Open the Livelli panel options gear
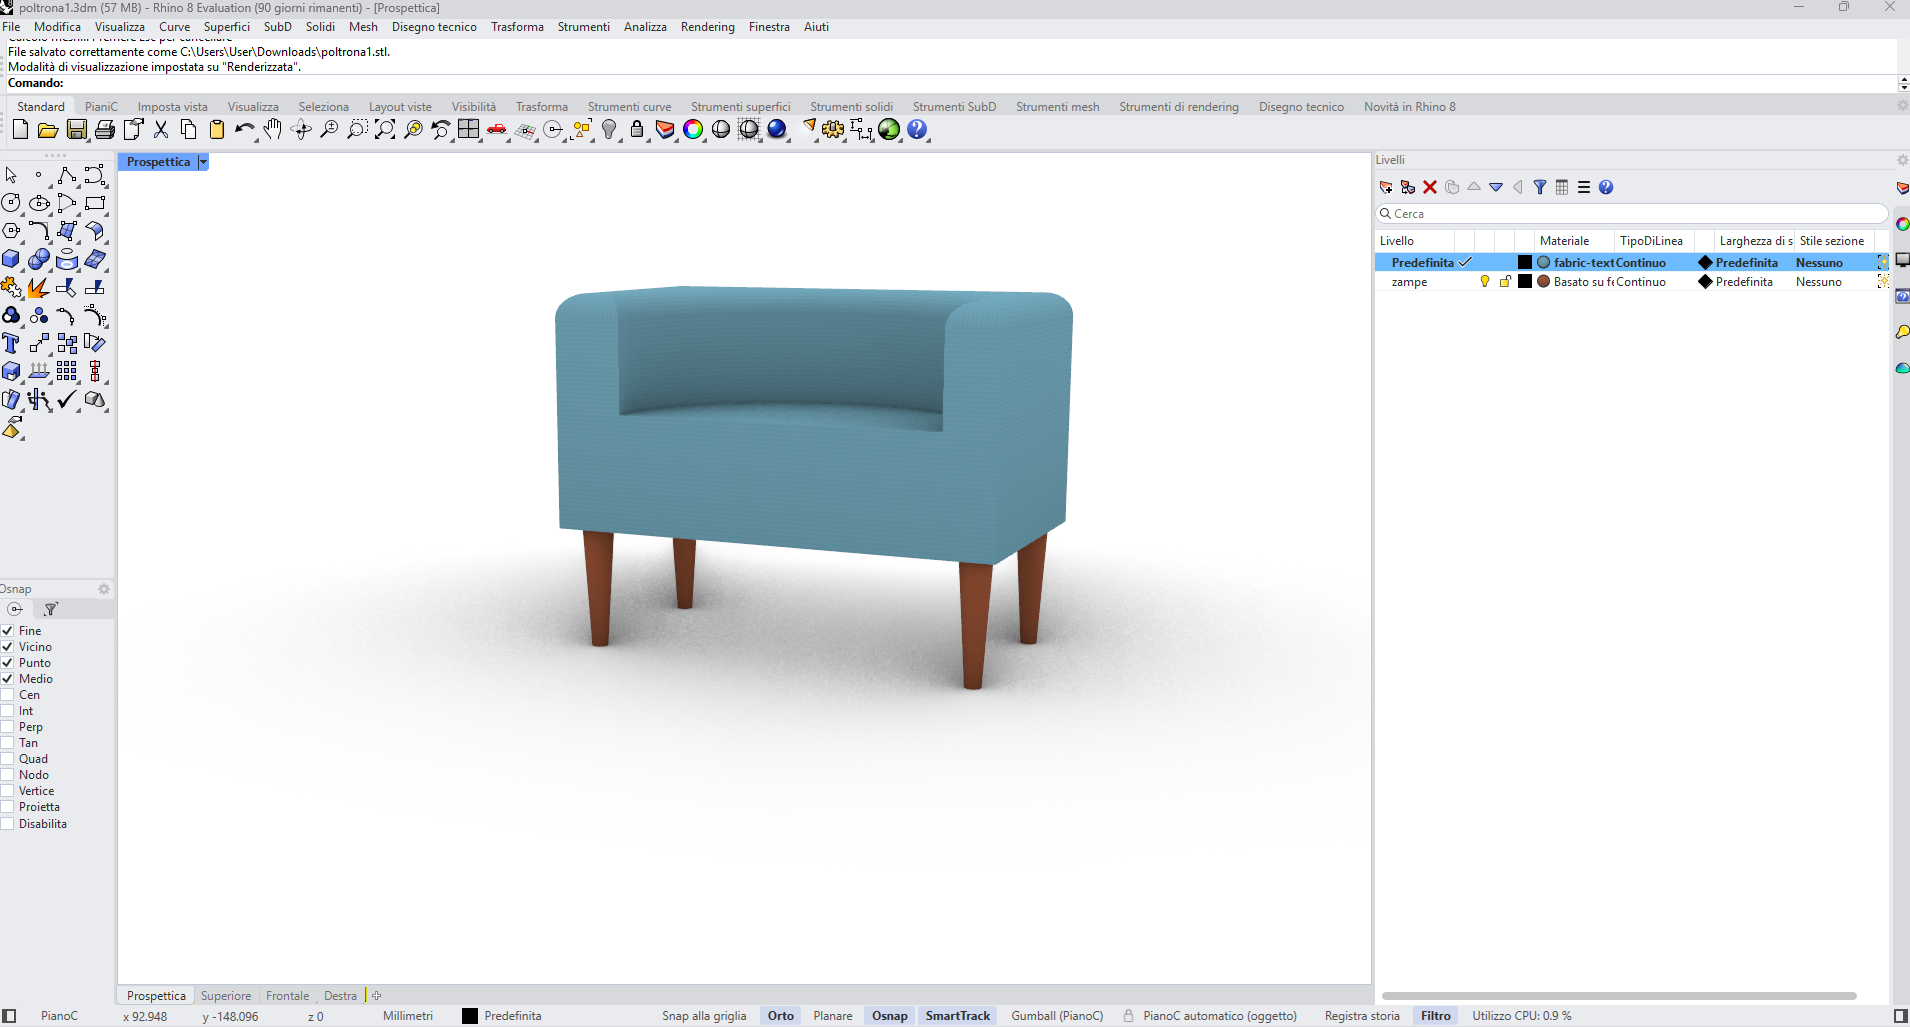This screenshot has width=1910, height=1027. tap(1901, 159)
